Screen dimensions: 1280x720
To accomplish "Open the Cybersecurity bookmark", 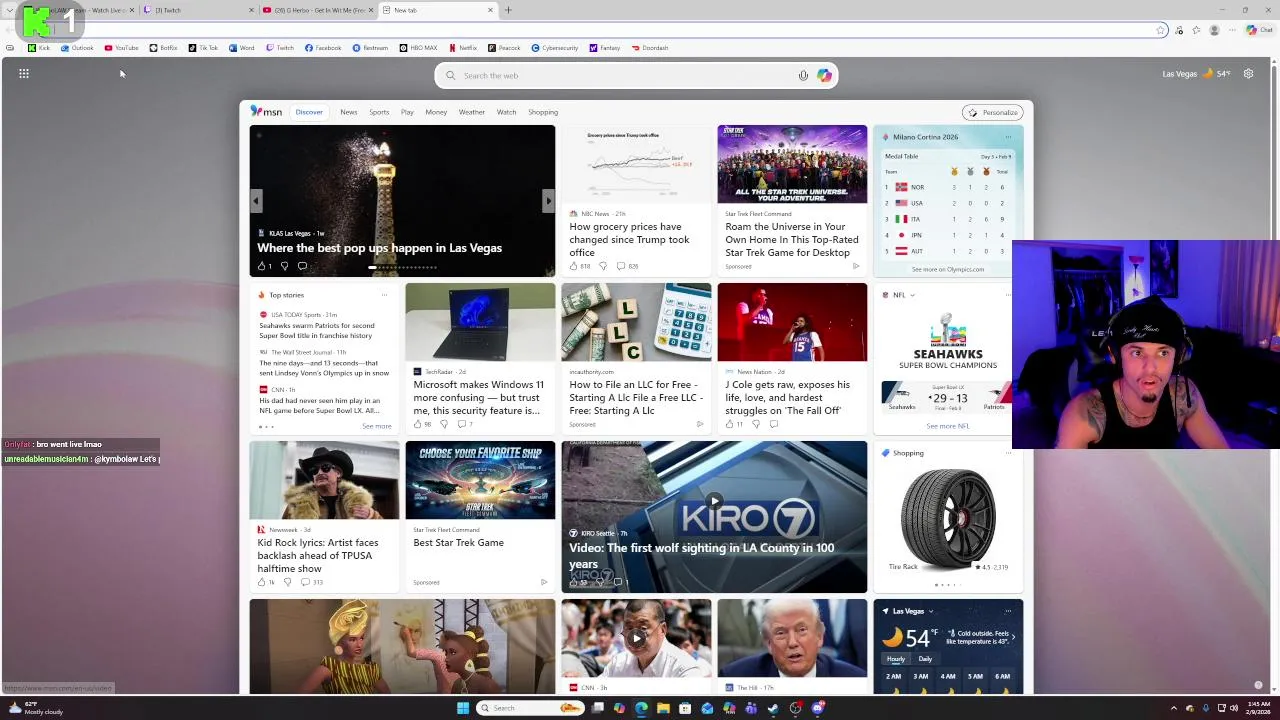I will point(555,48).
